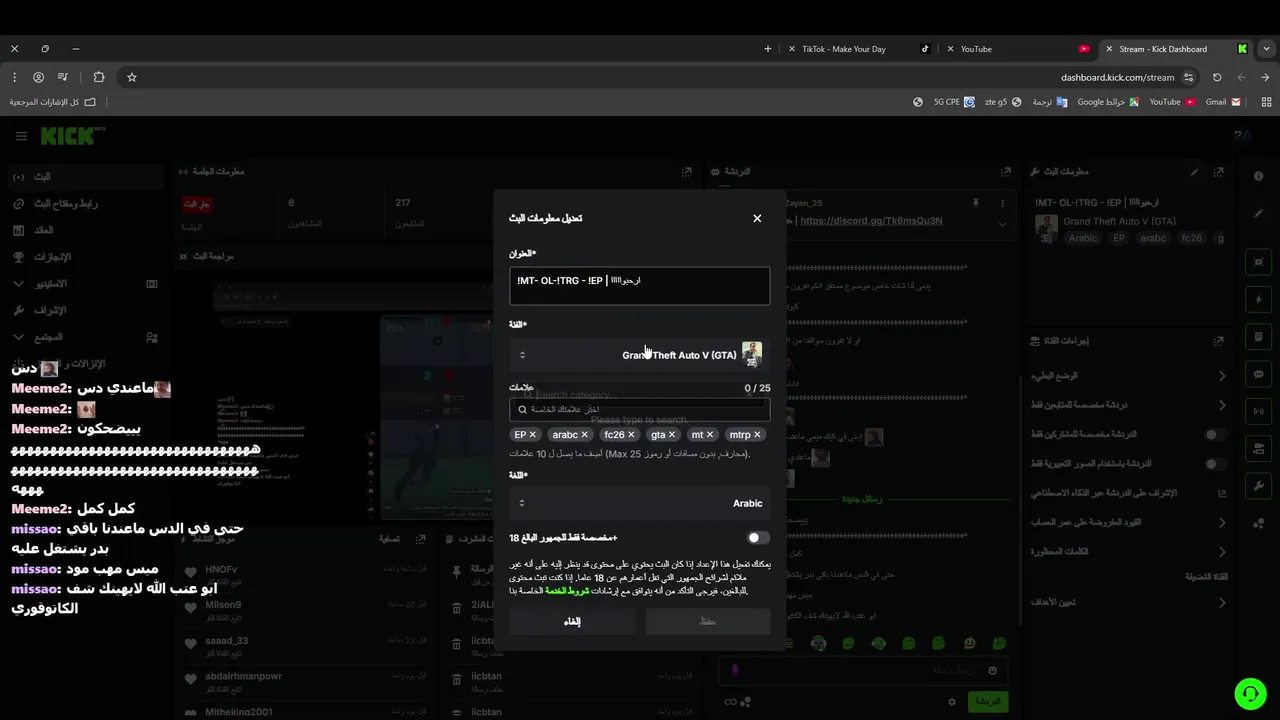1280x720 pixels.
Task: Open the info icon in the right toolbar
Action: pyautogui.click(x=1258, y=176)
